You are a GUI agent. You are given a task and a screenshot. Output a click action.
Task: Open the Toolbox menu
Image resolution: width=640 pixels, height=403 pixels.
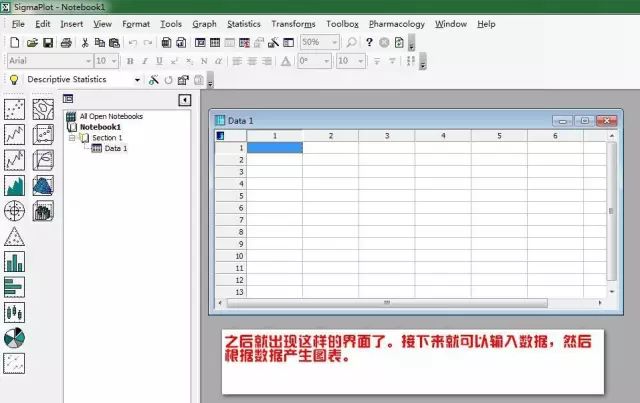click(342, 24)
